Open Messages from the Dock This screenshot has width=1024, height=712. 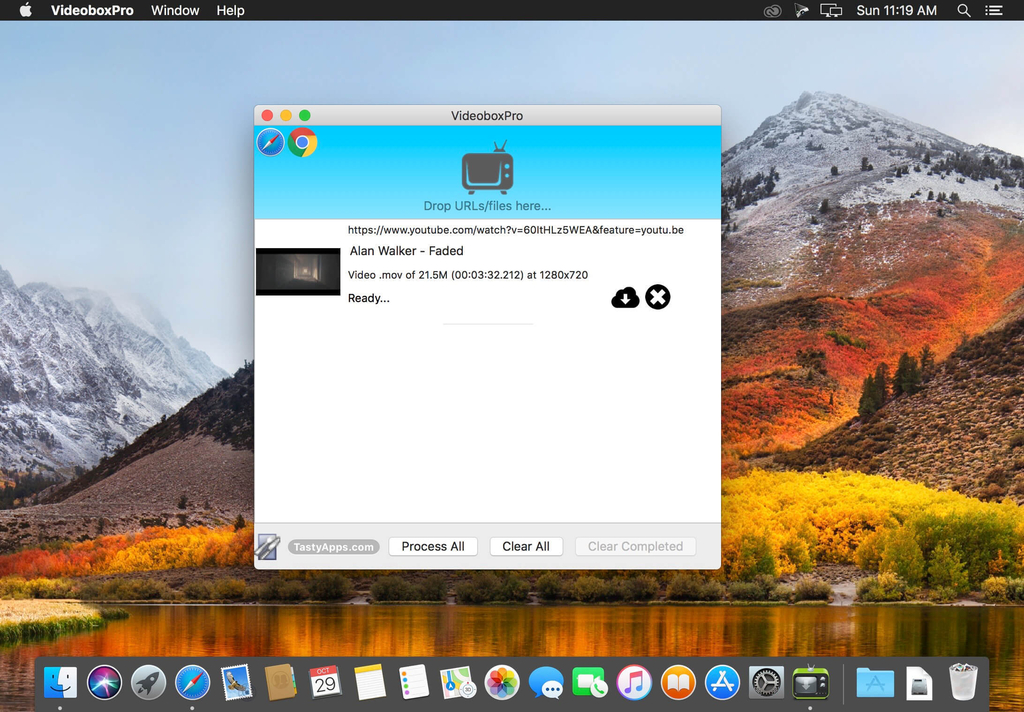pos(546,684)
